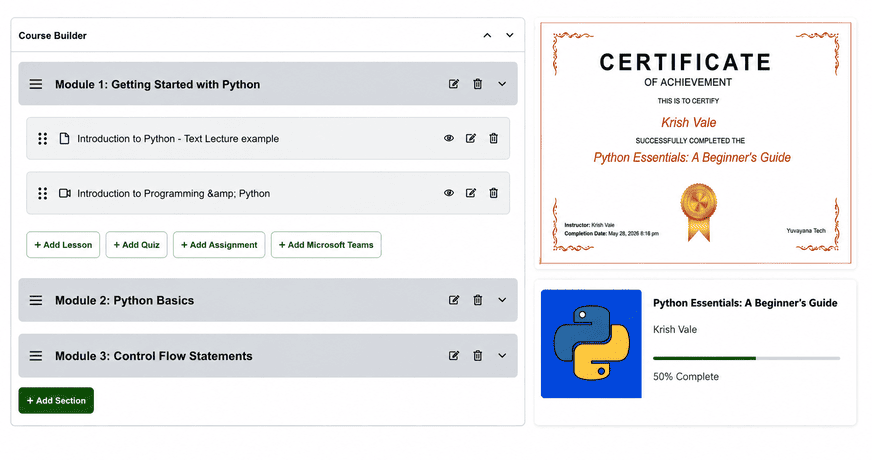This screenshot has height=460, width=872.
Task: Select Module 2: Python Basics title
Action: 125,300
